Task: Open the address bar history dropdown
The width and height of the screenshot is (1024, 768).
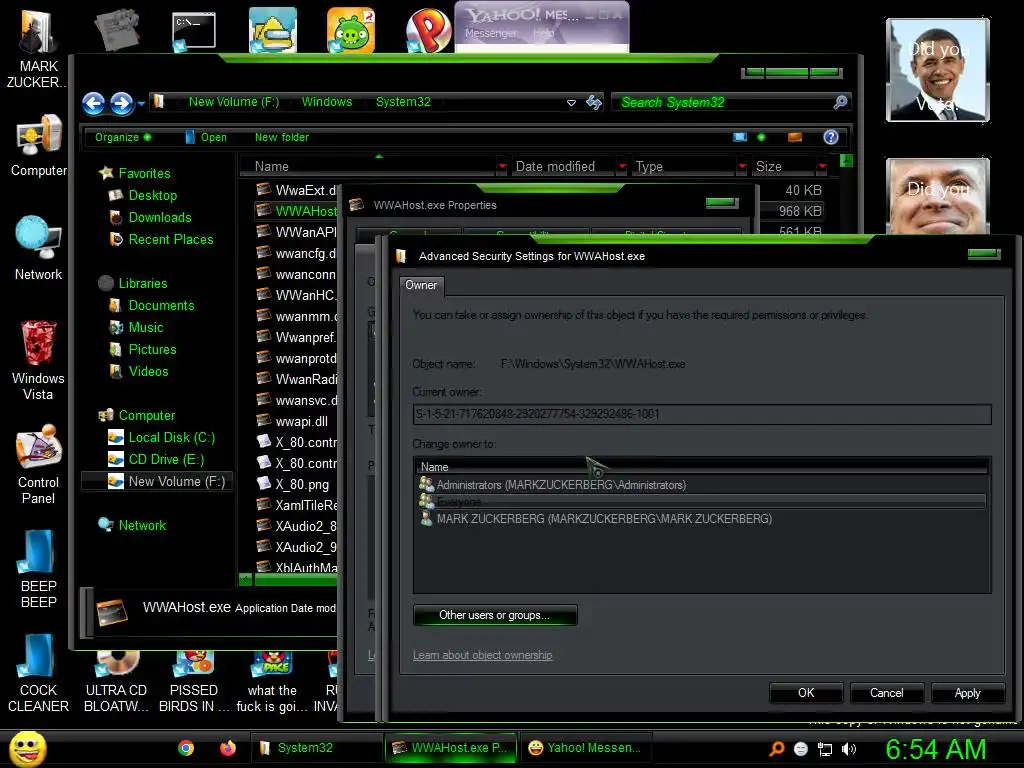Action: (x=571, y=103)
